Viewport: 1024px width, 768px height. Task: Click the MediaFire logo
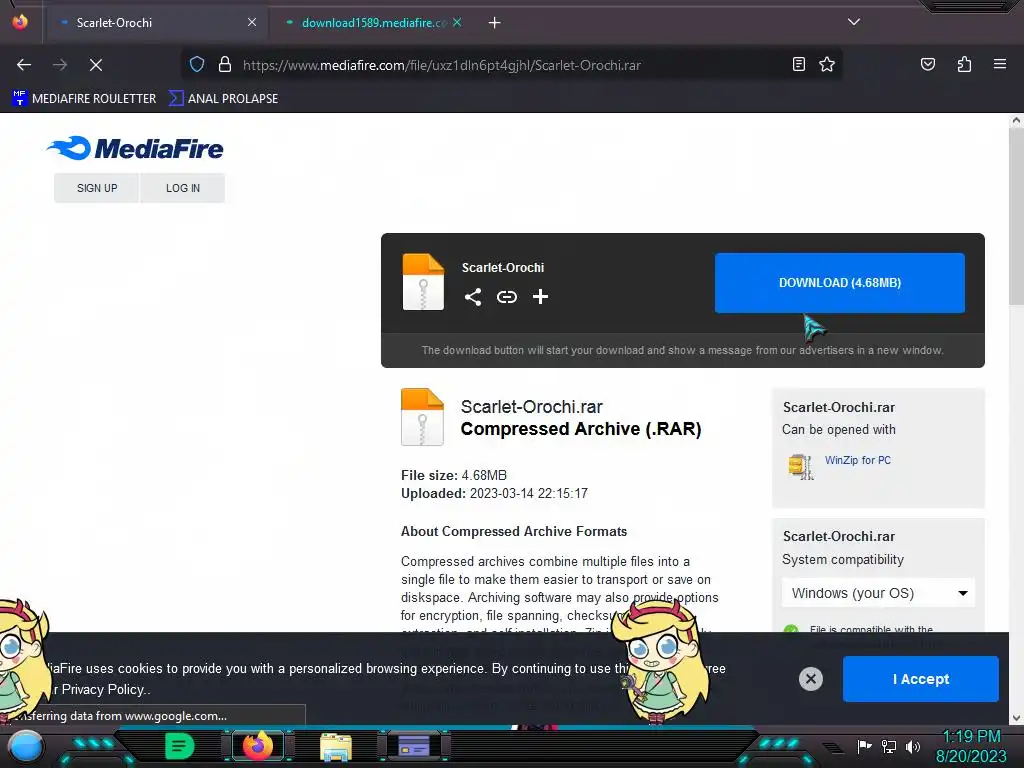[135, 148]
